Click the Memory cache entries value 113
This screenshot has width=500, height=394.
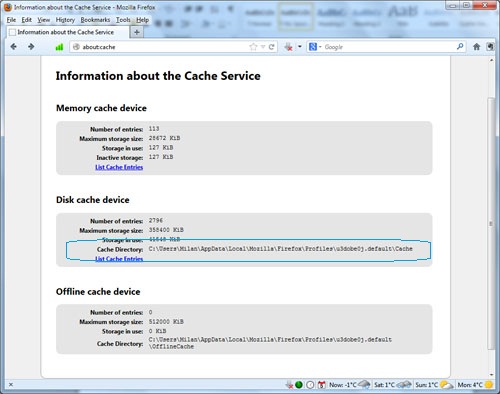click(x=154, y=129)
